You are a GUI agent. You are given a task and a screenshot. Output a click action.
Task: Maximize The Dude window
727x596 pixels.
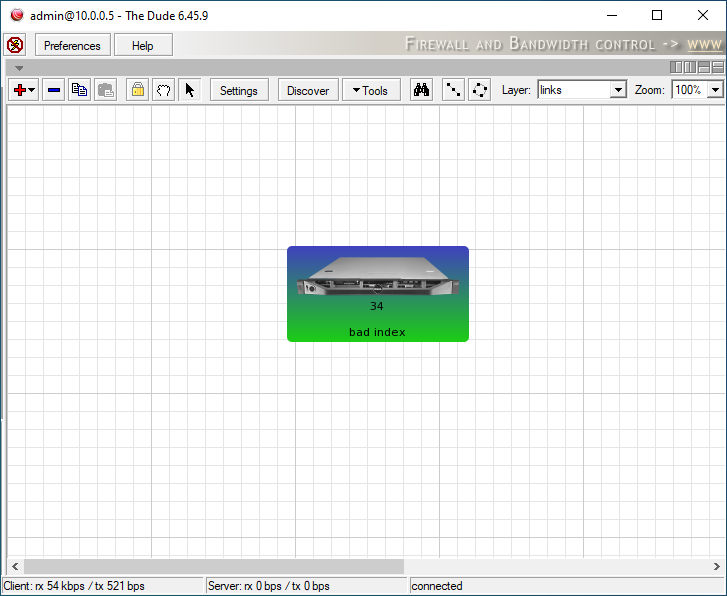(x=657, y=15)
